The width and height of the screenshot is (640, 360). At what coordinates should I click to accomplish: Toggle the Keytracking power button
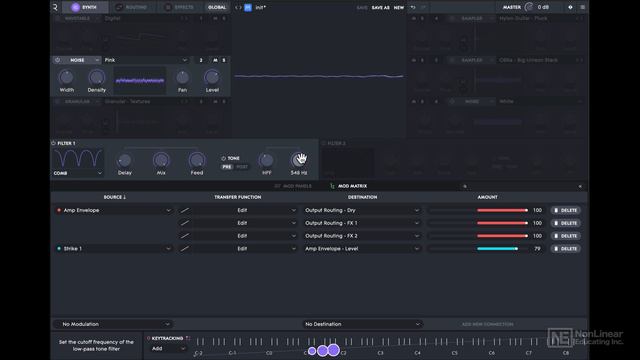(149, 338)
